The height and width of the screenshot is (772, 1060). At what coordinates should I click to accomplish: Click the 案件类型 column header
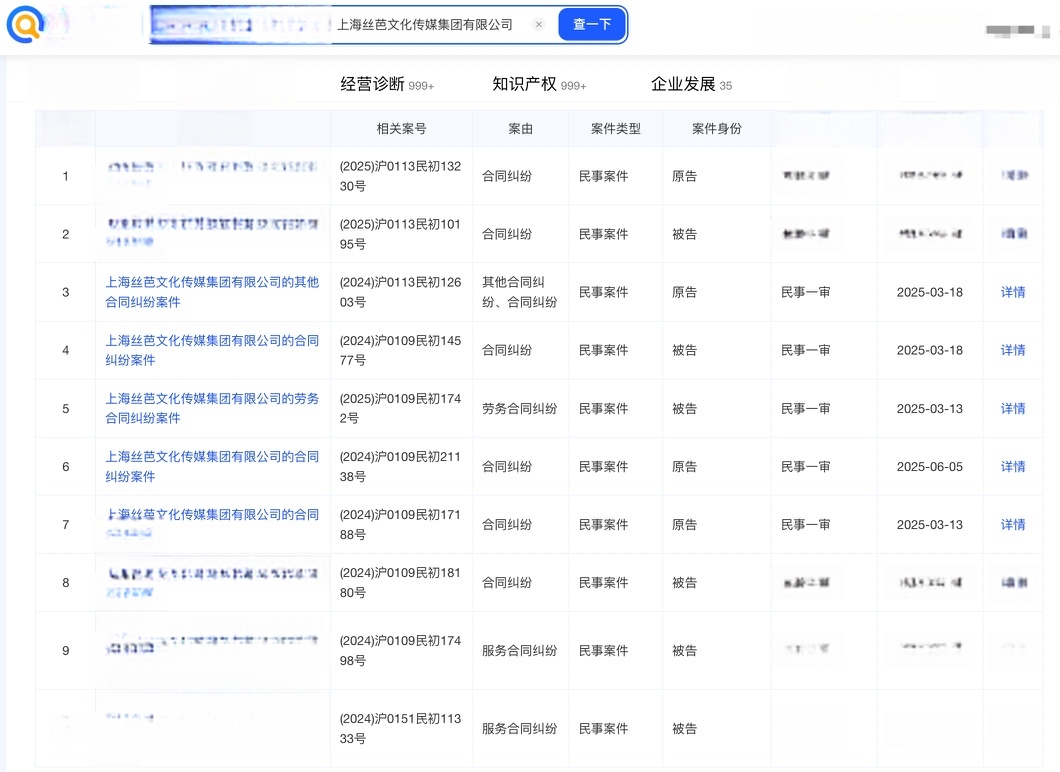tap(615, 128)
